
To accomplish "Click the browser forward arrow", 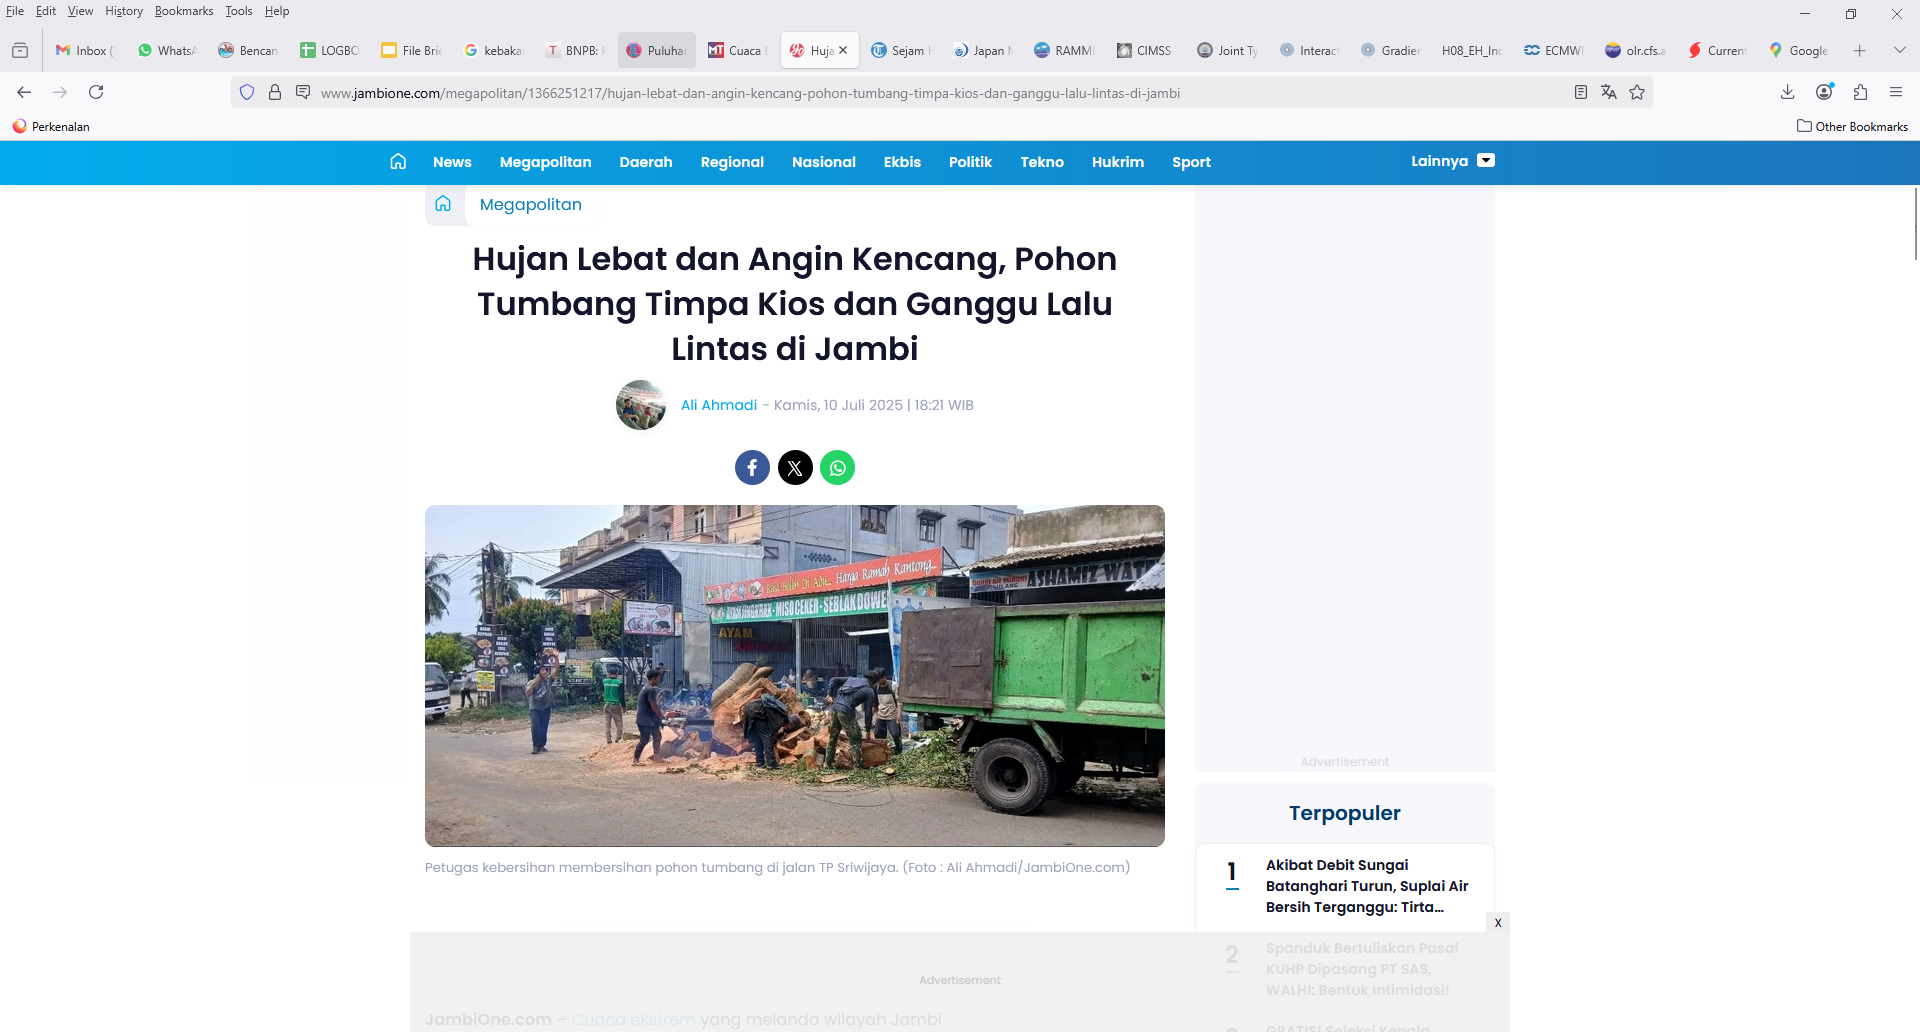I will click(60, 92).
